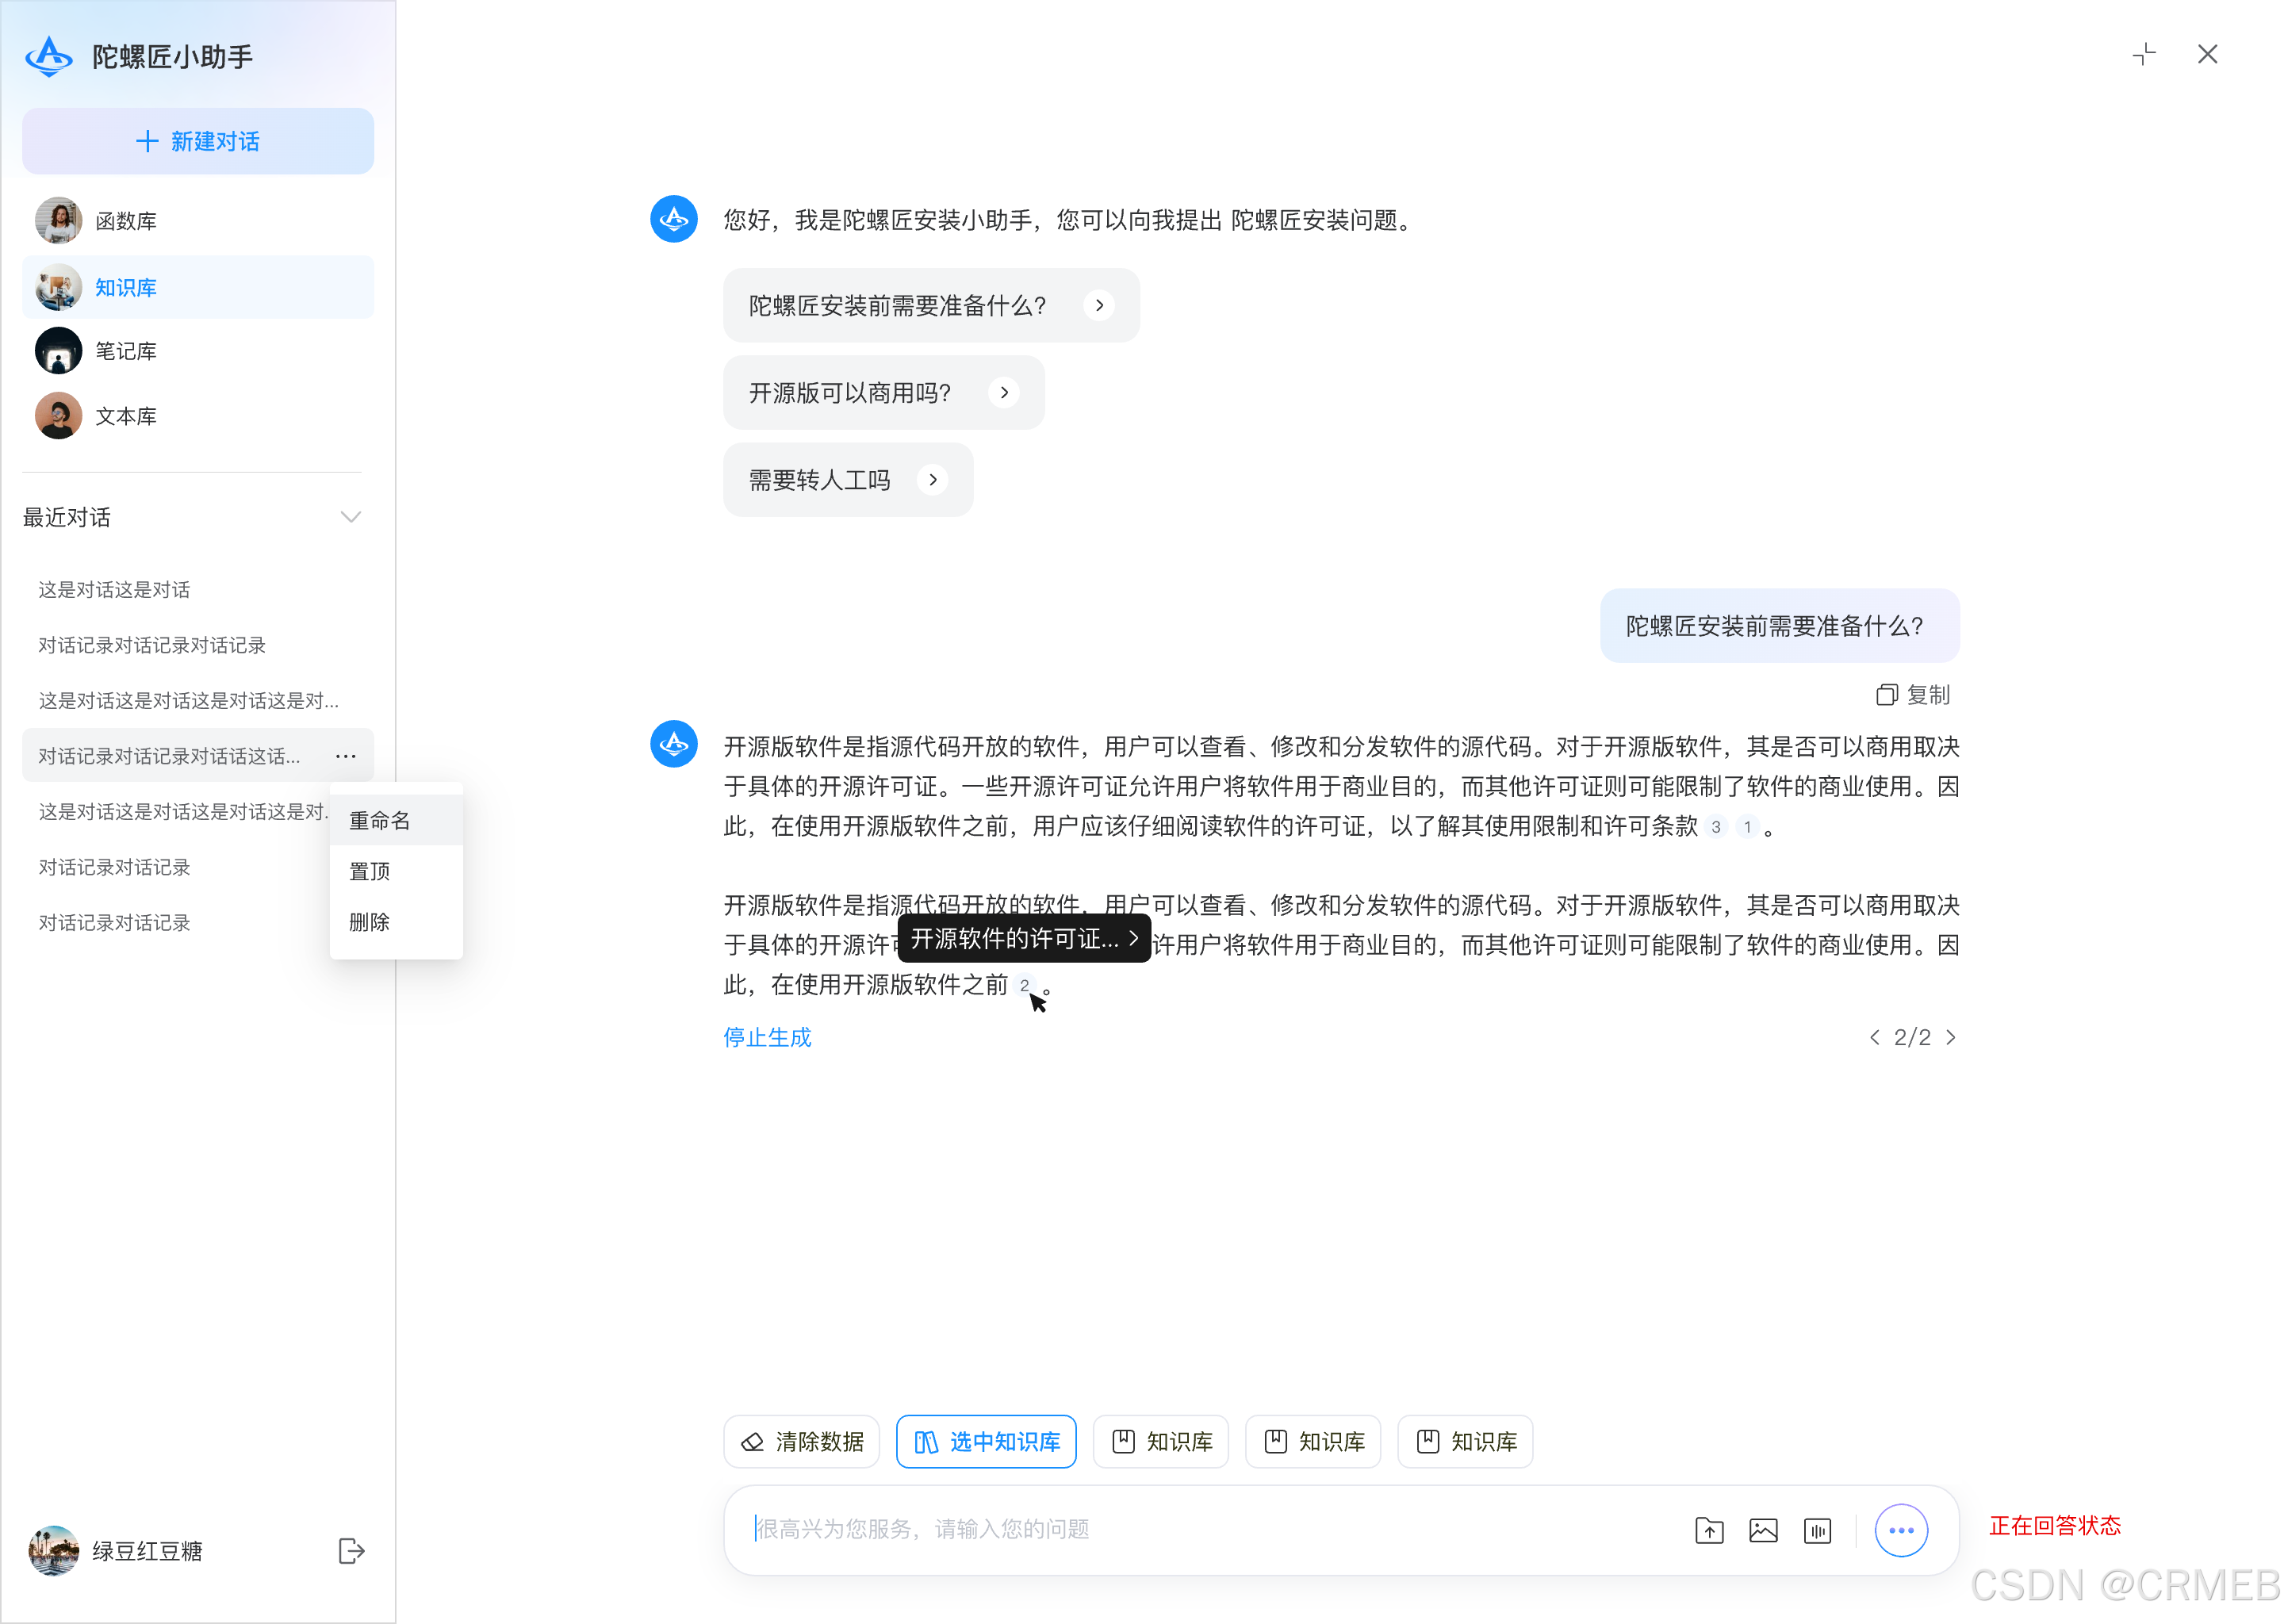Click the voice input icon

pyautogui.click(x=1818, y=1530)
